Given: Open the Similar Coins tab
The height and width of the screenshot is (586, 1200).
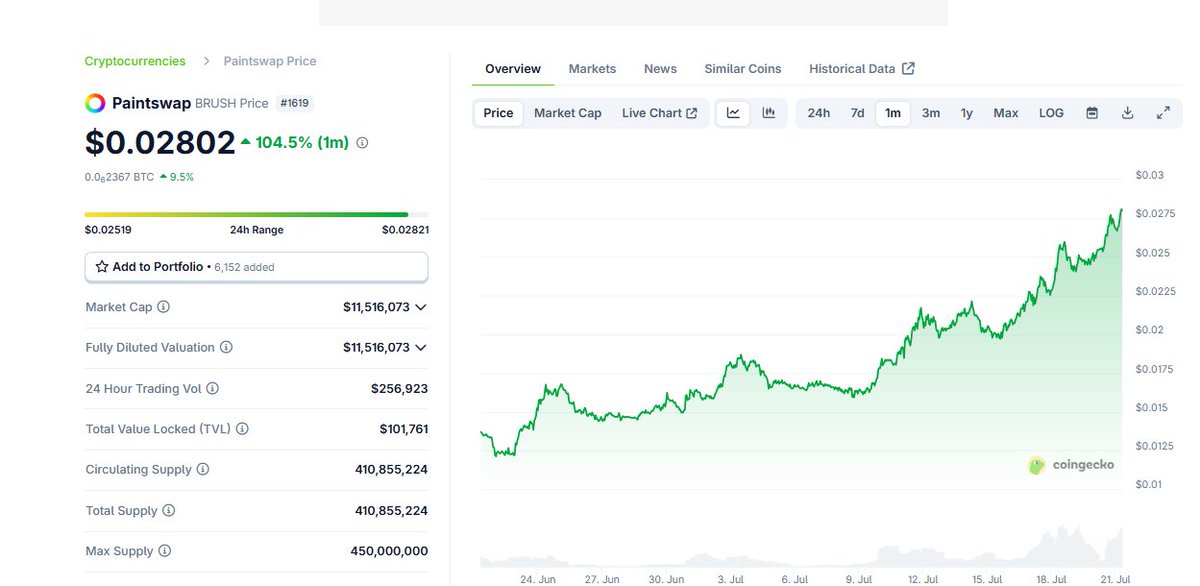Looking at the screenshot, I should tap(743, 69).
